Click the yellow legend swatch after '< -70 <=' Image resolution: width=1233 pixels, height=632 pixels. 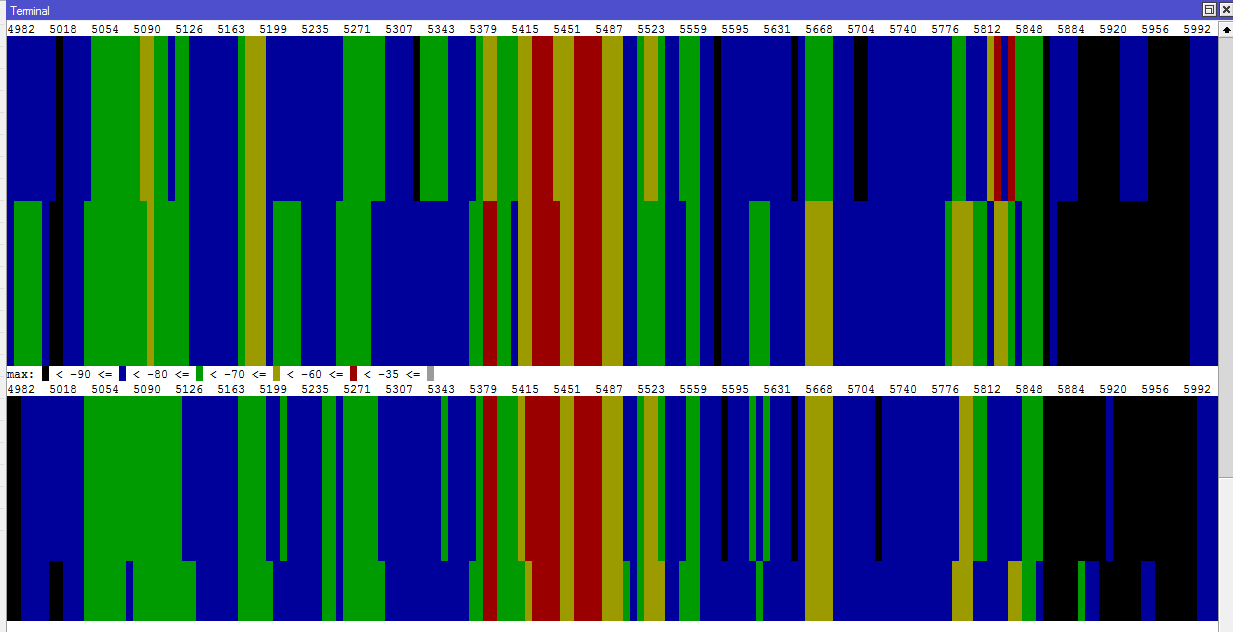click(x=276, y=373)
